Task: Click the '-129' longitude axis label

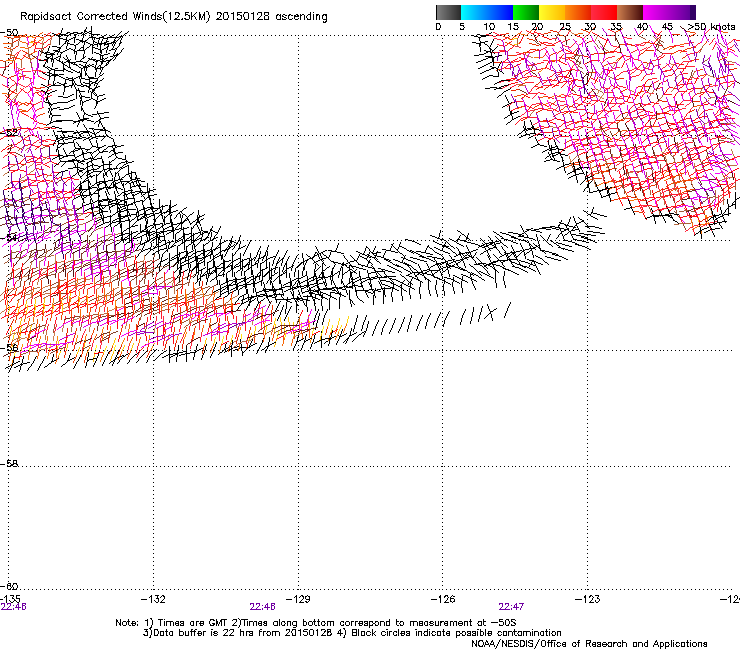Action: point(298,599)
